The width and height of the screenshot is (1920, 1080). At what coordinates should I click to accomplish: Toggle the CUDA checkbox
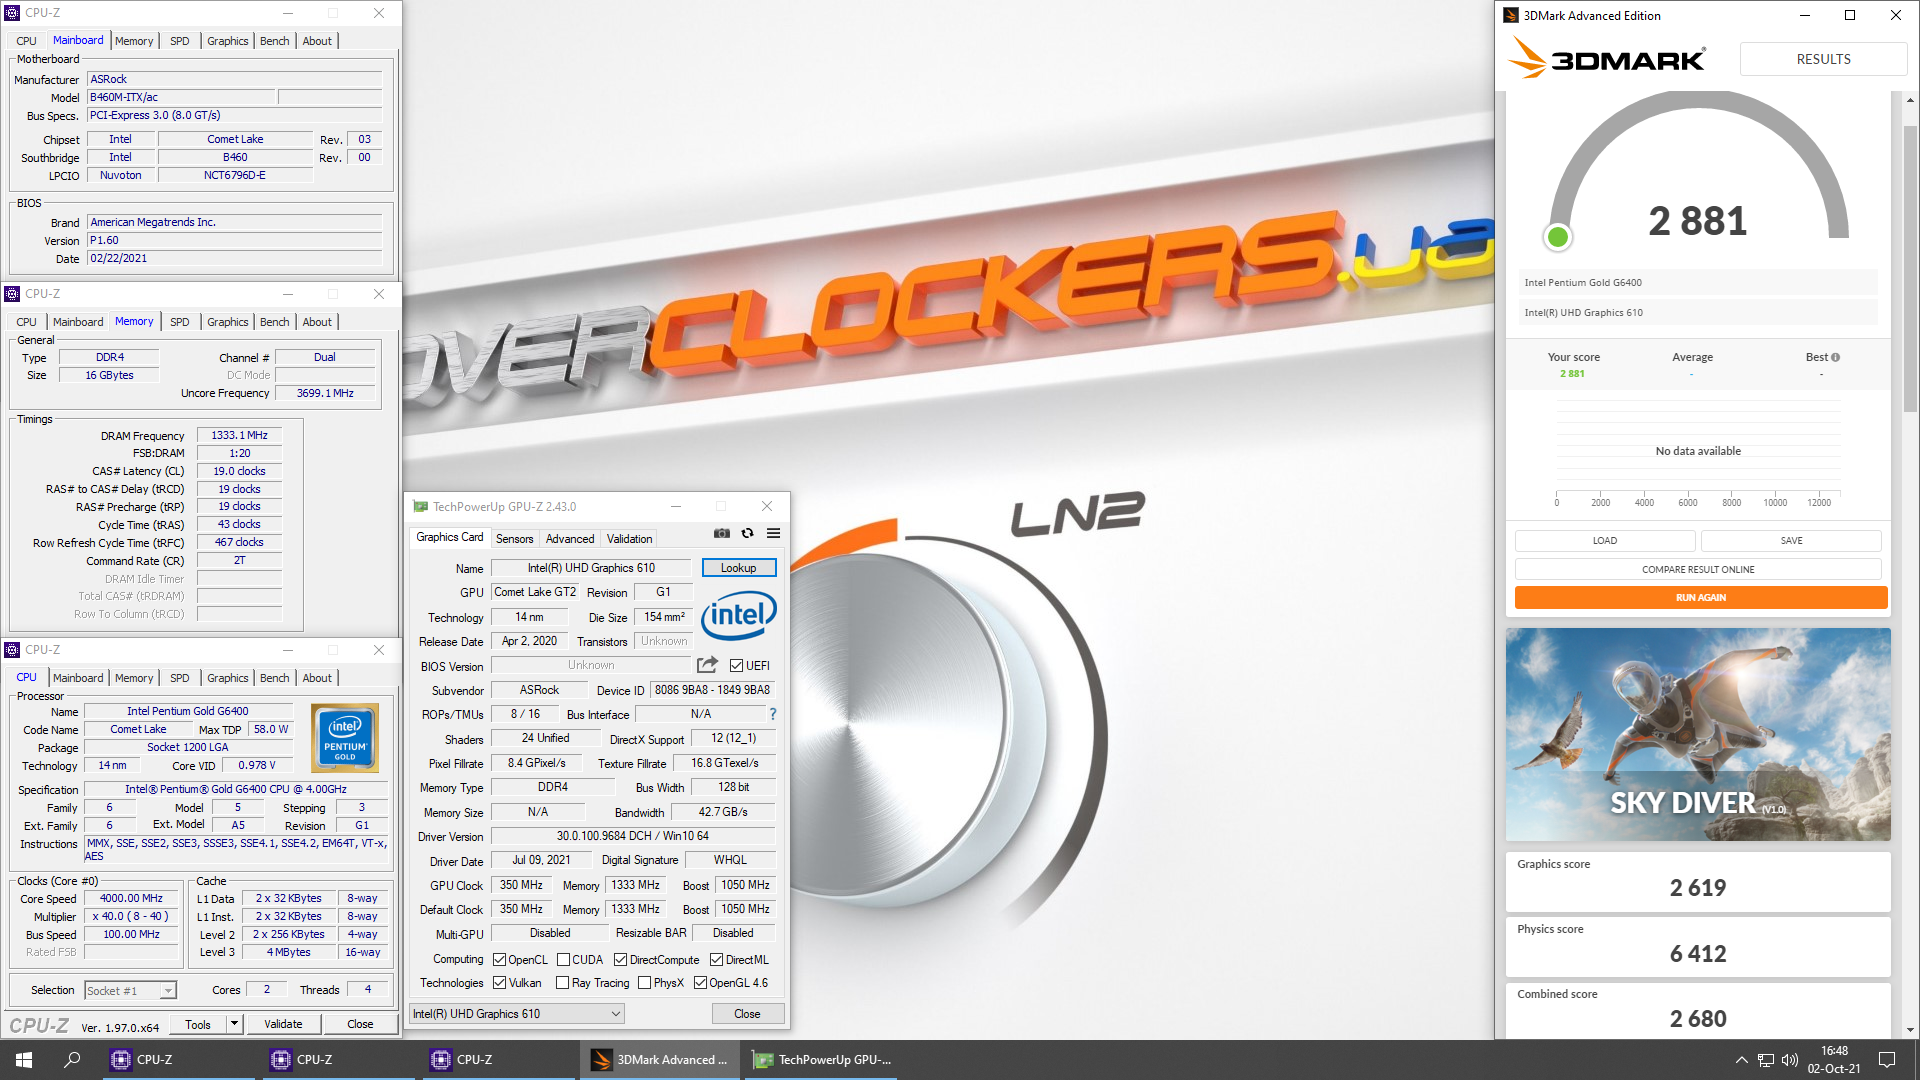pyautogui.click(x=563, y=960)
